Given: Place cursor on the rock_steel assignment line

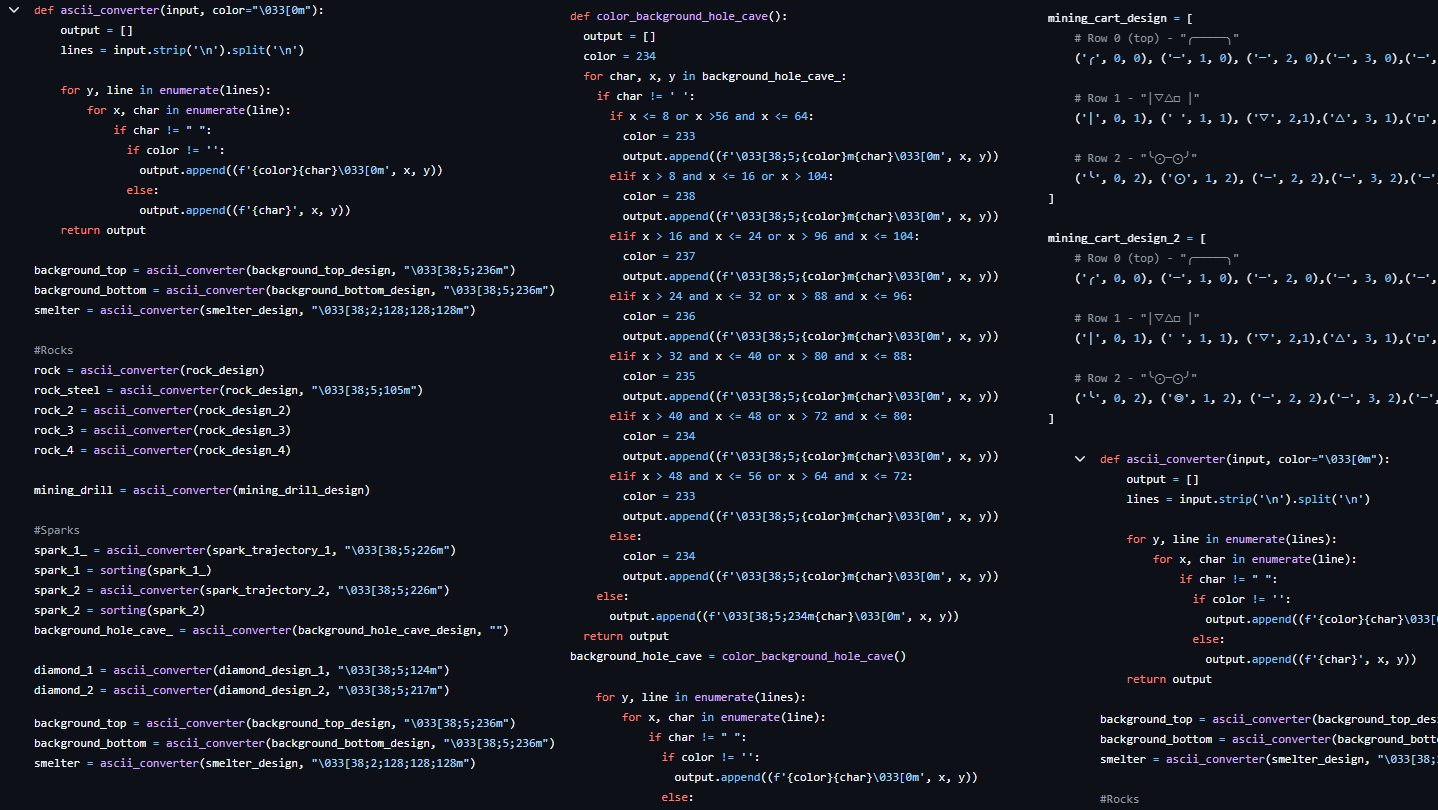Looking at the screenshot, I should pyautogui.click(x=228, y=390).
